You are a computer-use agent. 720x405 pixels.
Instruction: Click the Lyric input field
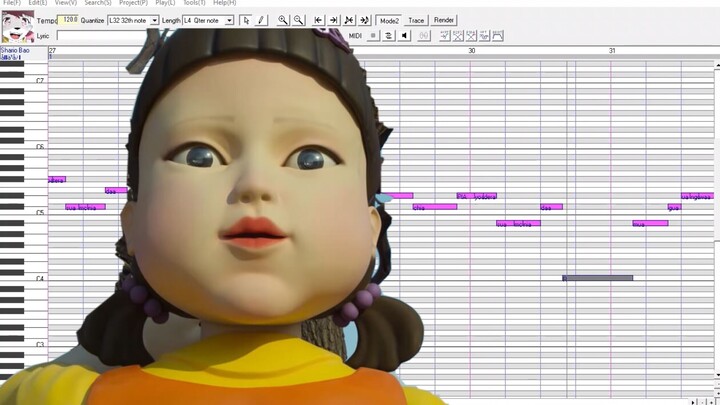[102, 36]
